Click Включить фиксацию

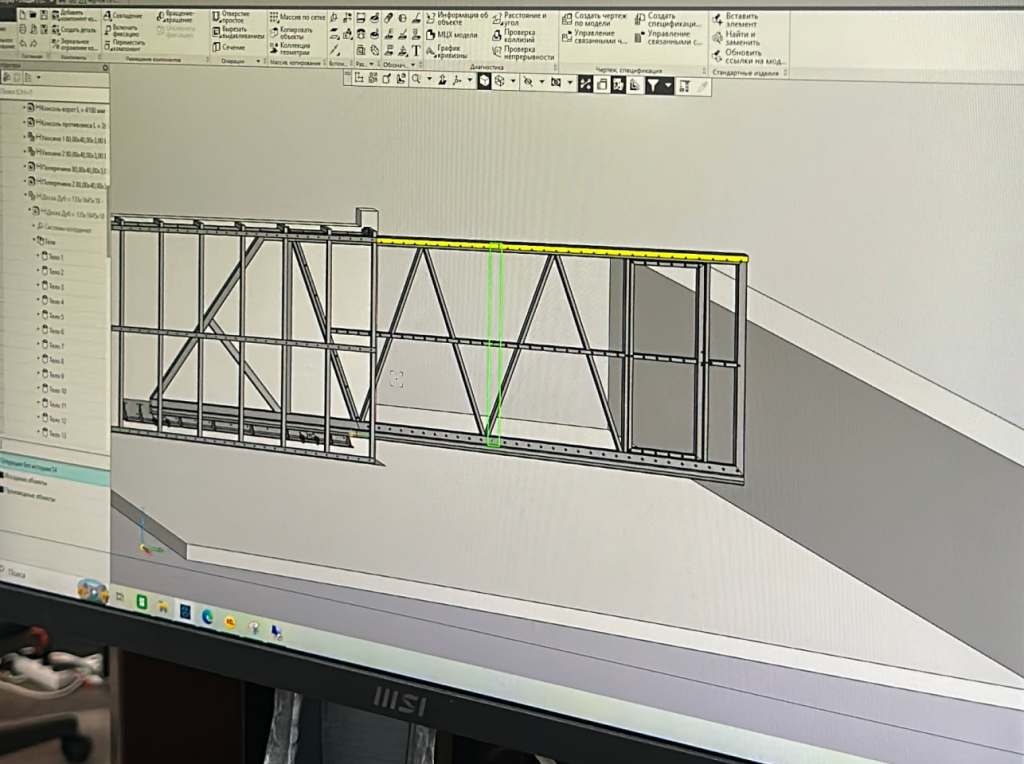[x=121, y=31]
